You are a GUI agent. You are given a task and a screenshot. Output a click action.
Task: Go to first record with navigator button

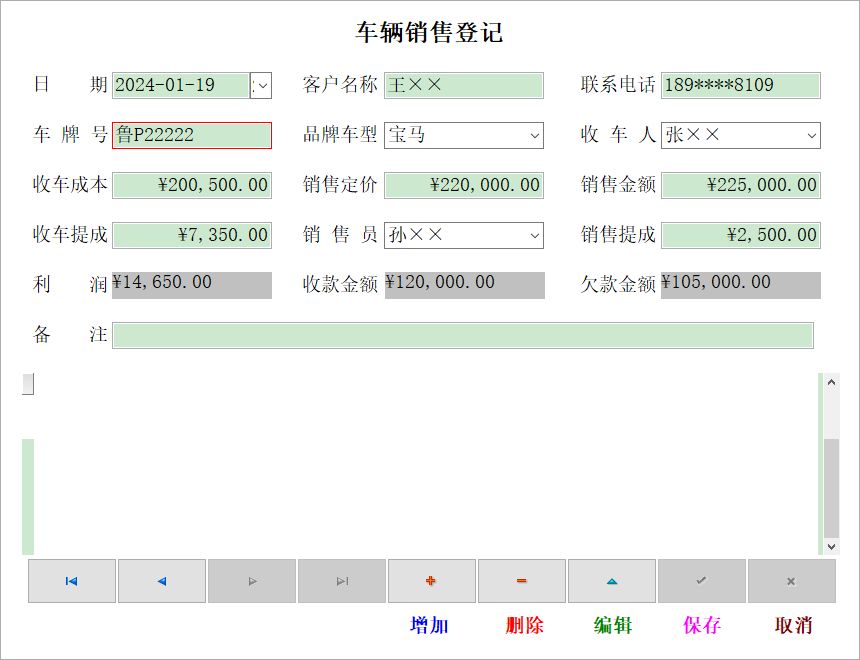[x=72, y=581]
